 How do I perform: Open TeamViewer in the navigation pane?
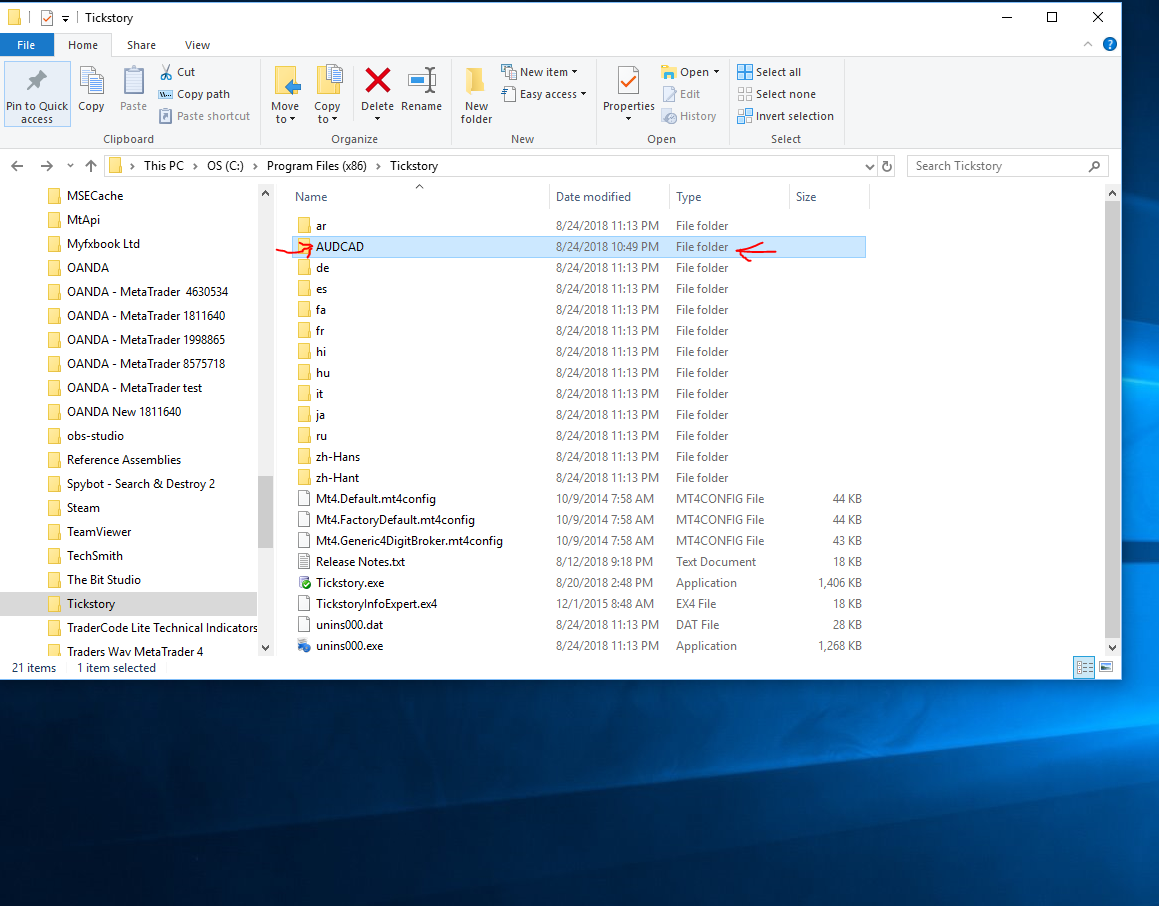(99, 532)
